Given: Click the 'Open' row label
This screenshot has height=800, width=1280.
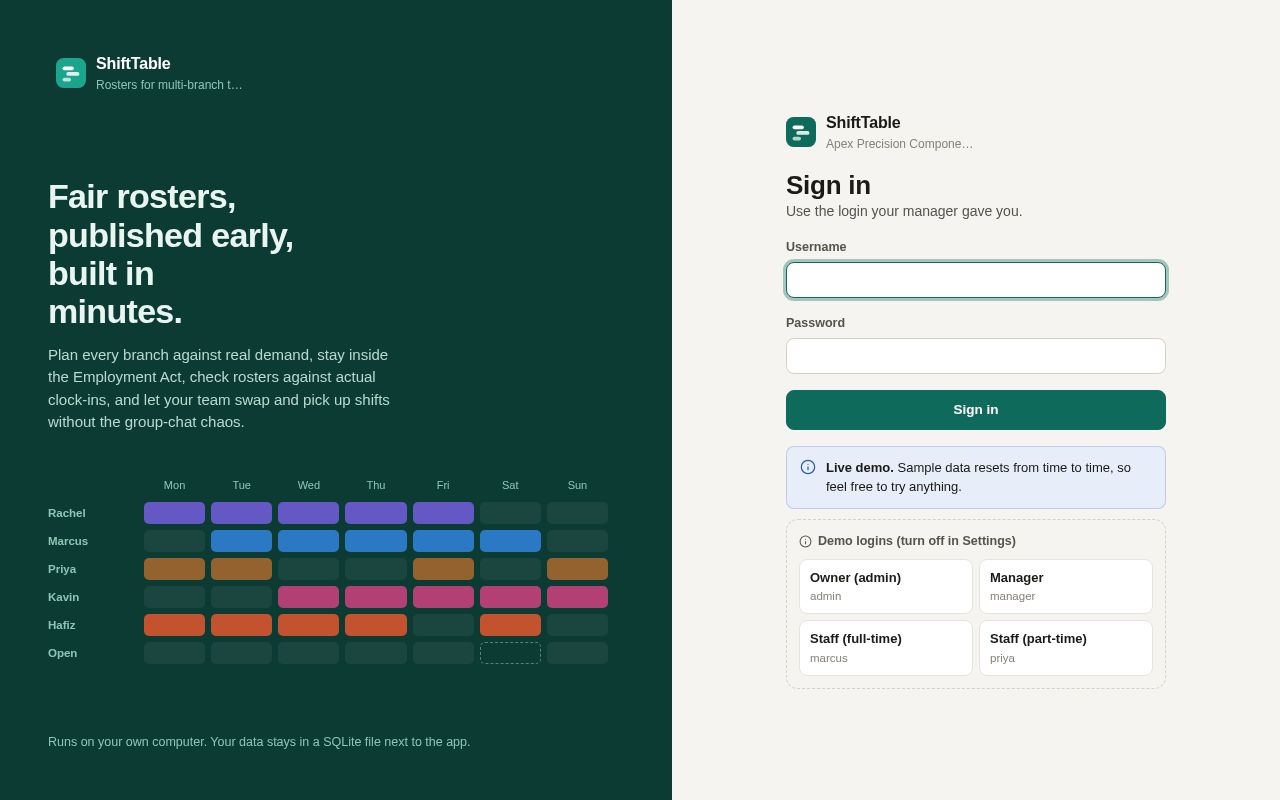Looking at the screenshot, I should point(63,653).
